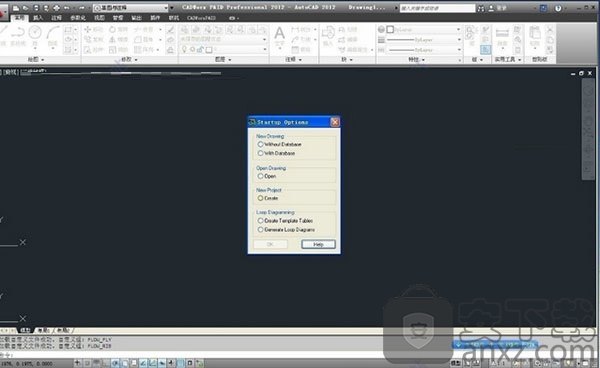Expand the Layers (图层) panel title
Screen dimensions: 600x368
[x=223, y=59]
